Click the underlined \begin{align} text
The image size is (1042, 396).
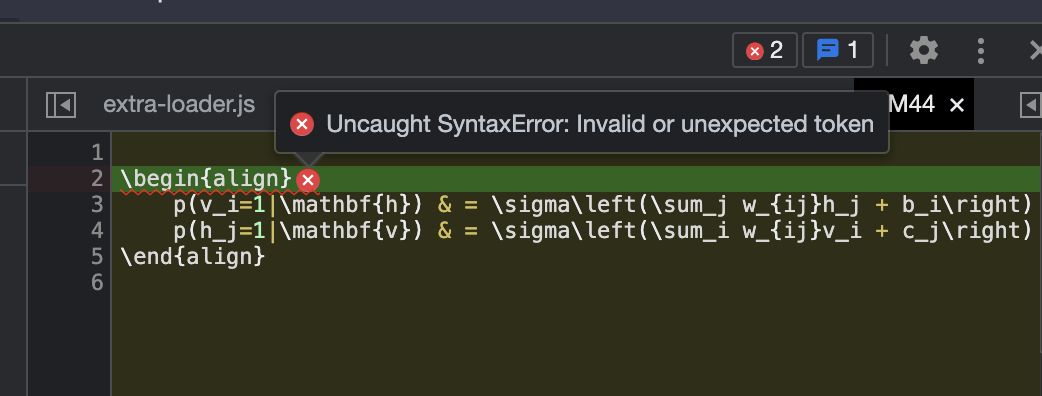pyautogui.click(x=206, y=179)
